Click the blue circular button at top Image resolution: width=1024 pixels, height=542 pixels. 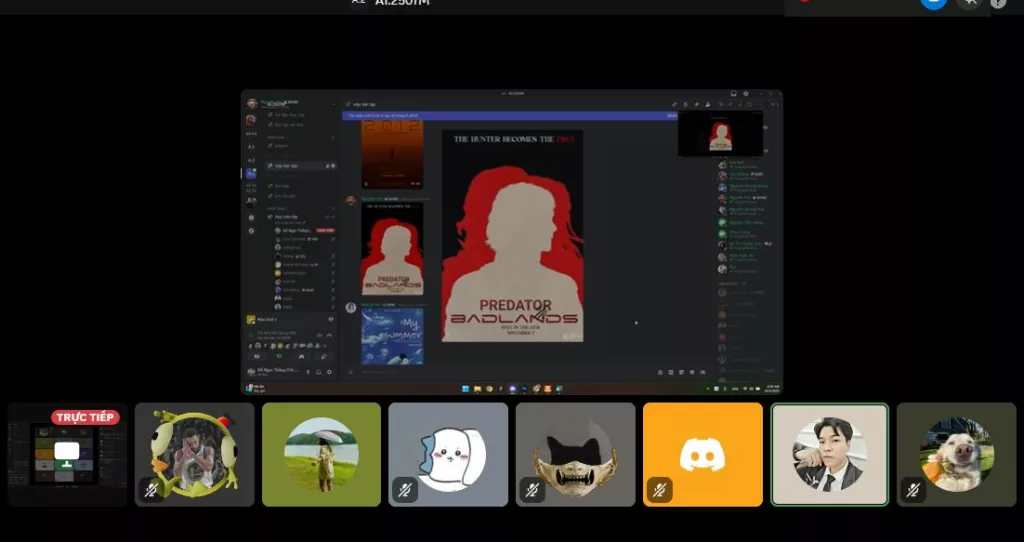933,3
